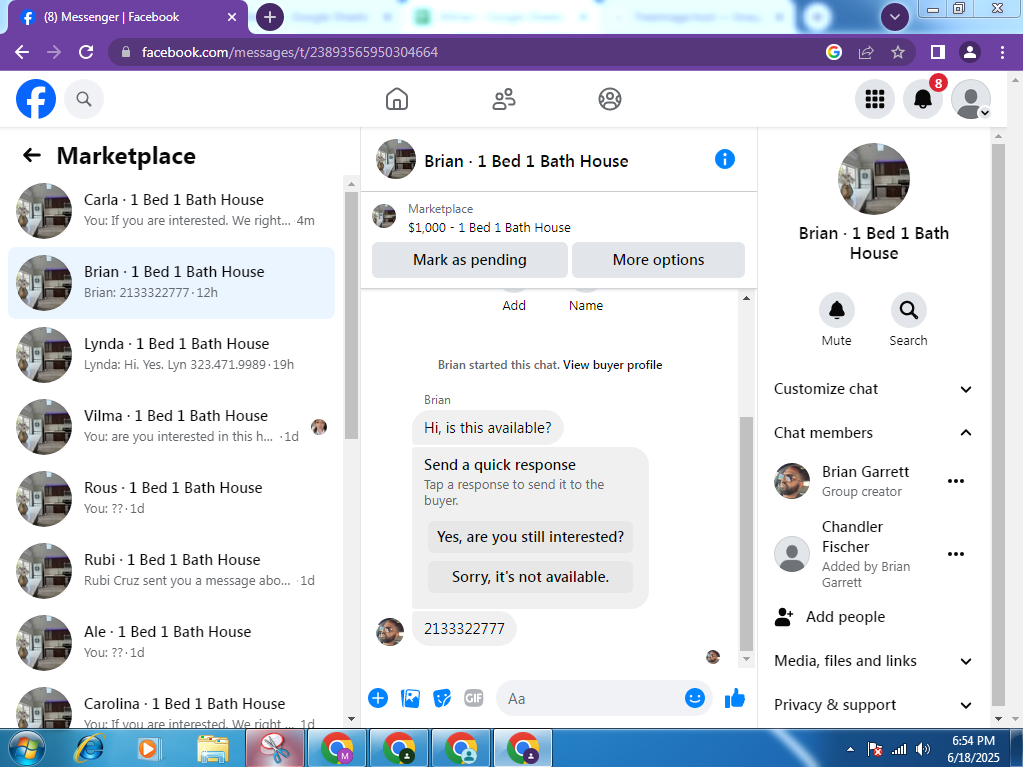1023x767 pixels.
Task: Expand Privacy & support section
Action: point(874,705)
